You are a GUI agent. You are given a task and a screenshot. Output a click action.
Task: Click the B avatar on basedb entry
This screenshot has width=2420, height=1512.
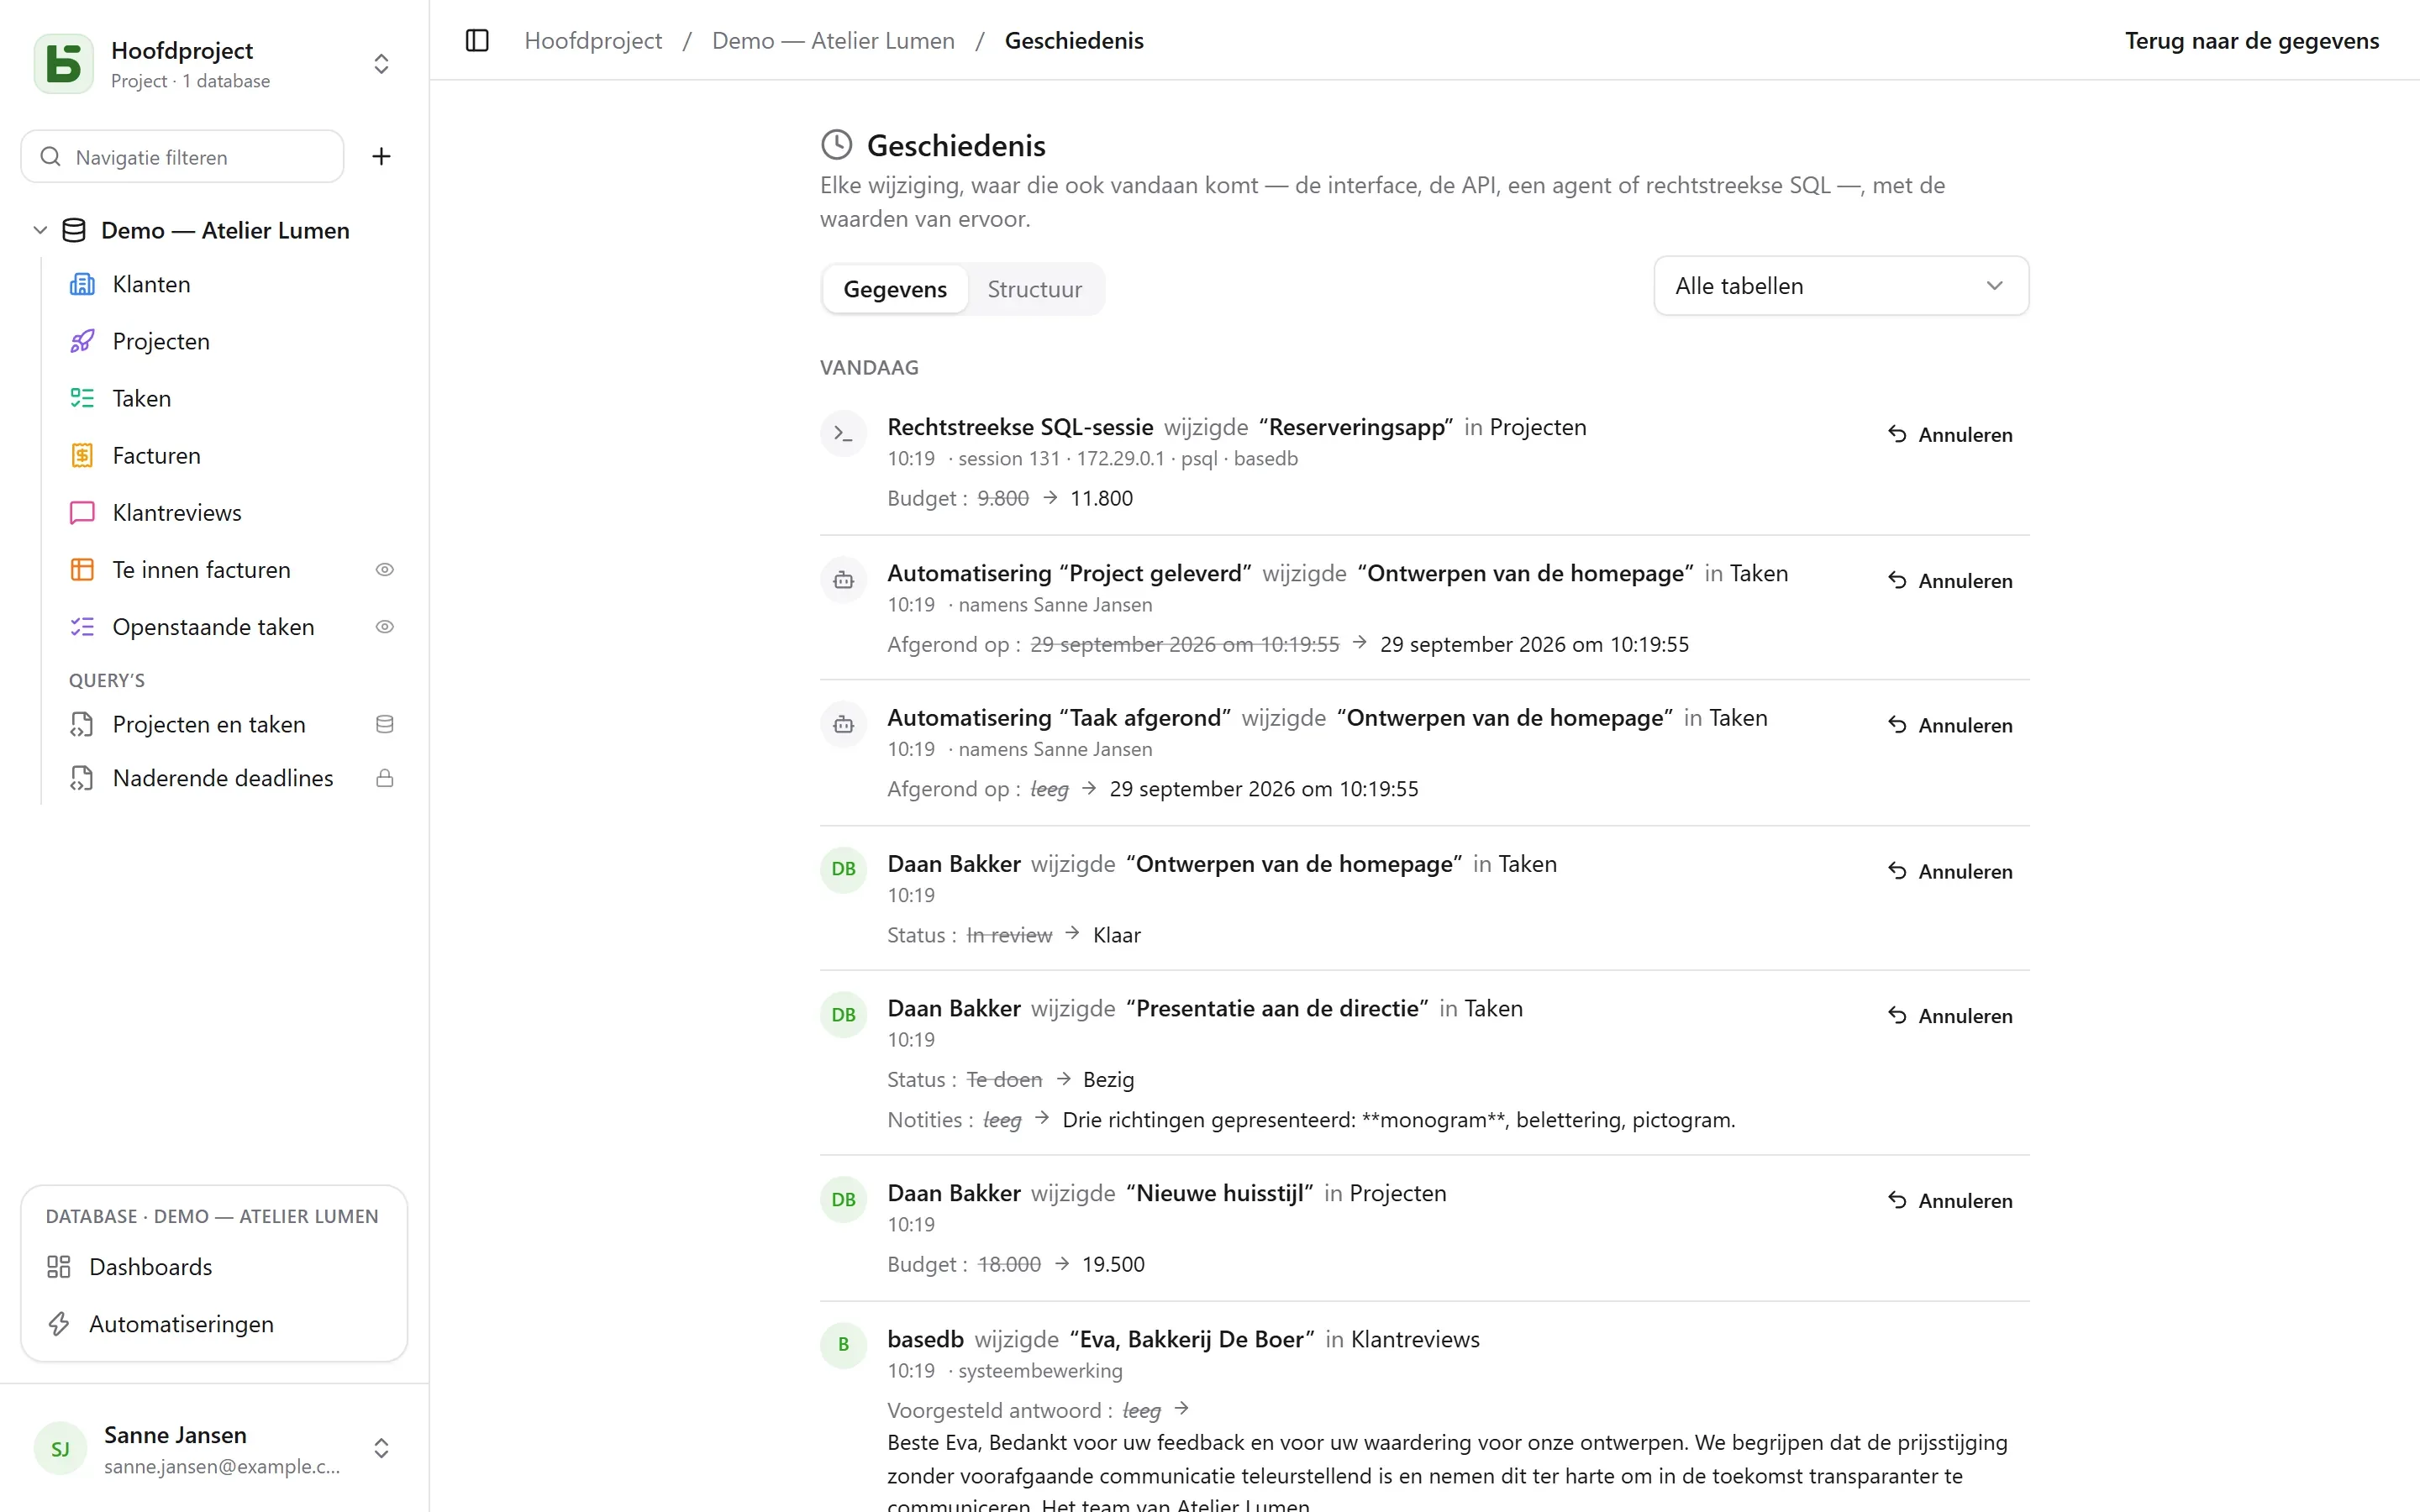click(843, 1344)
